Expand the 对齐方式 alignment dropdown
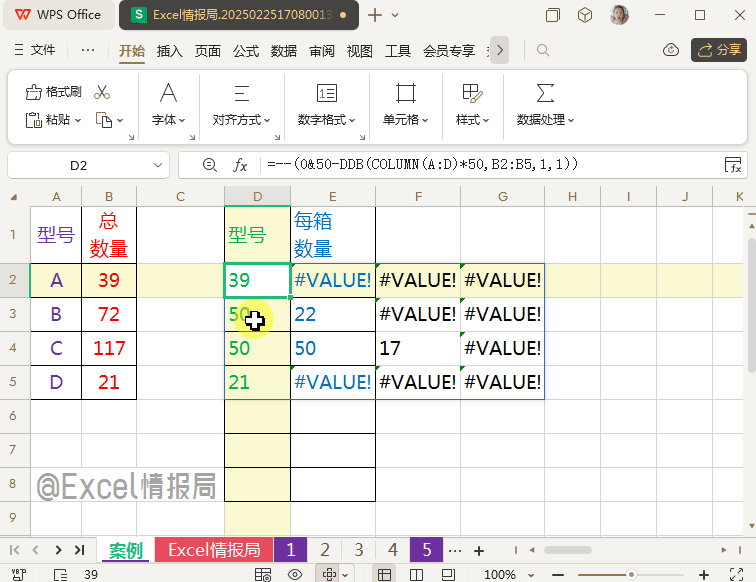 [x=242, y=119]
